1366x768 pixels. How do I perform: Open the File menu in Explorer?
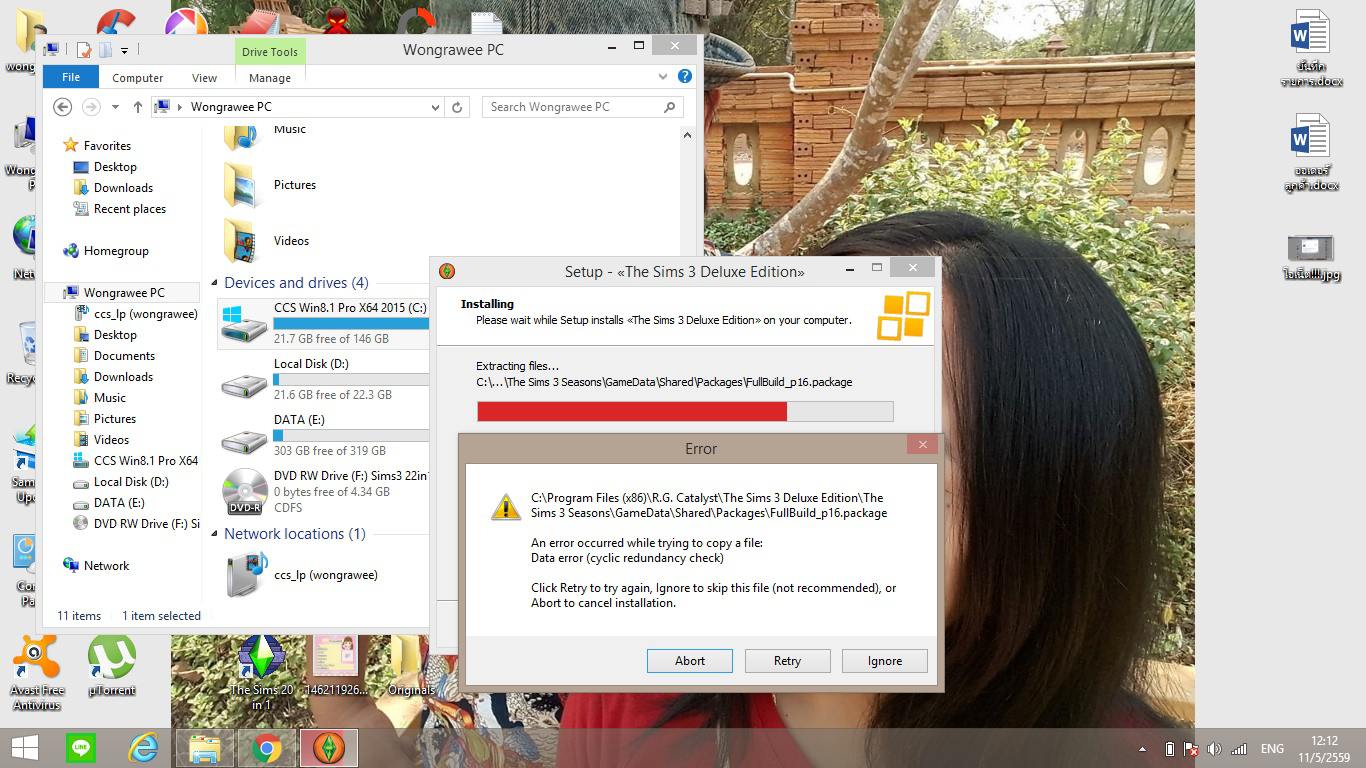71,78
